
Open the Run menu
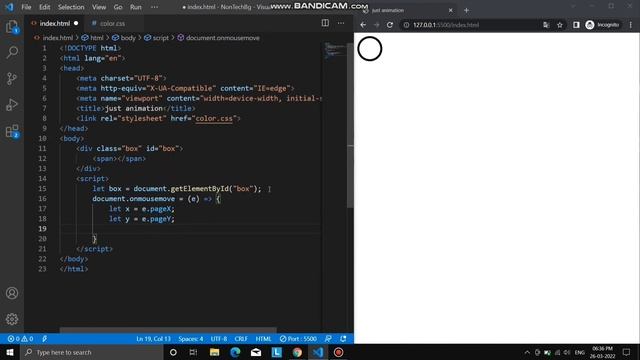click(136, 7)
